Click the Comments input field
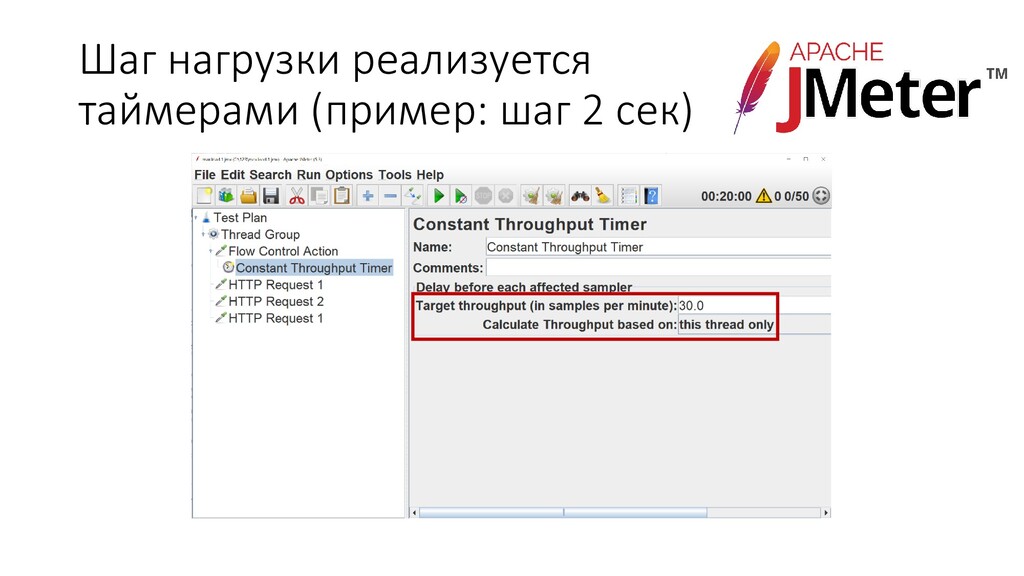Image resolution: width=1024 pixels, height=576 pixels. [658, 268]
